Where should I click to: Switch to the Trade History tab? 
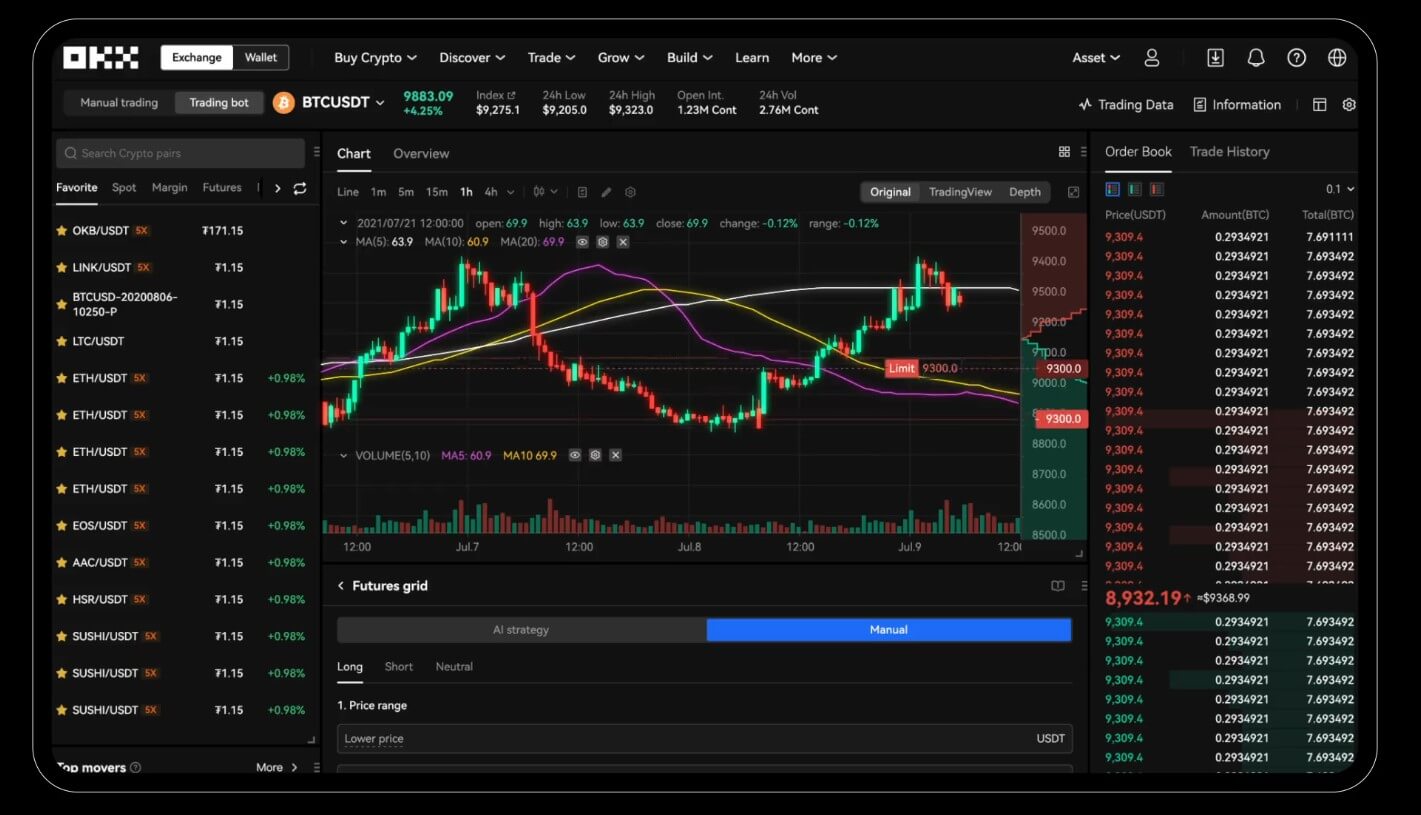tap(1229, 152)
